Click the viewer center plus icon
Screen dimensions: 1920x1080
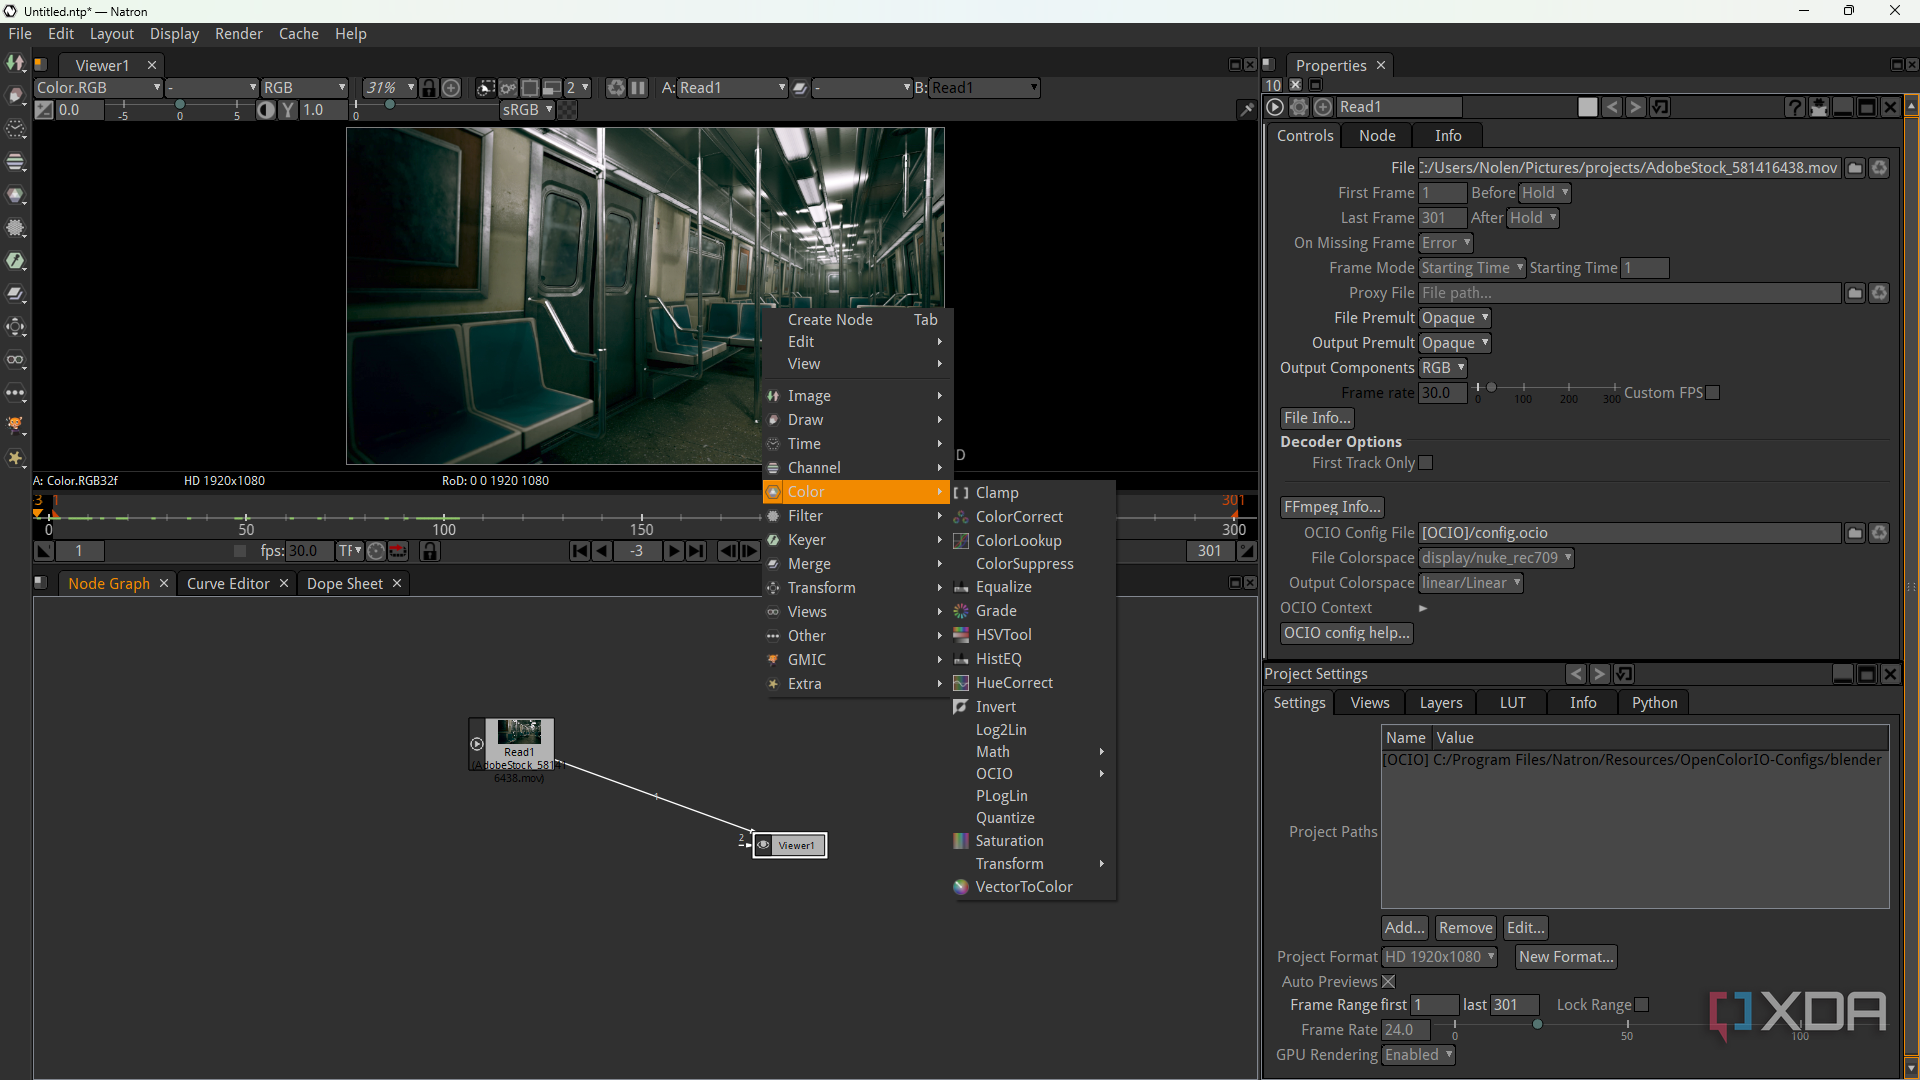pyautogui.click(x=451, y=88)
